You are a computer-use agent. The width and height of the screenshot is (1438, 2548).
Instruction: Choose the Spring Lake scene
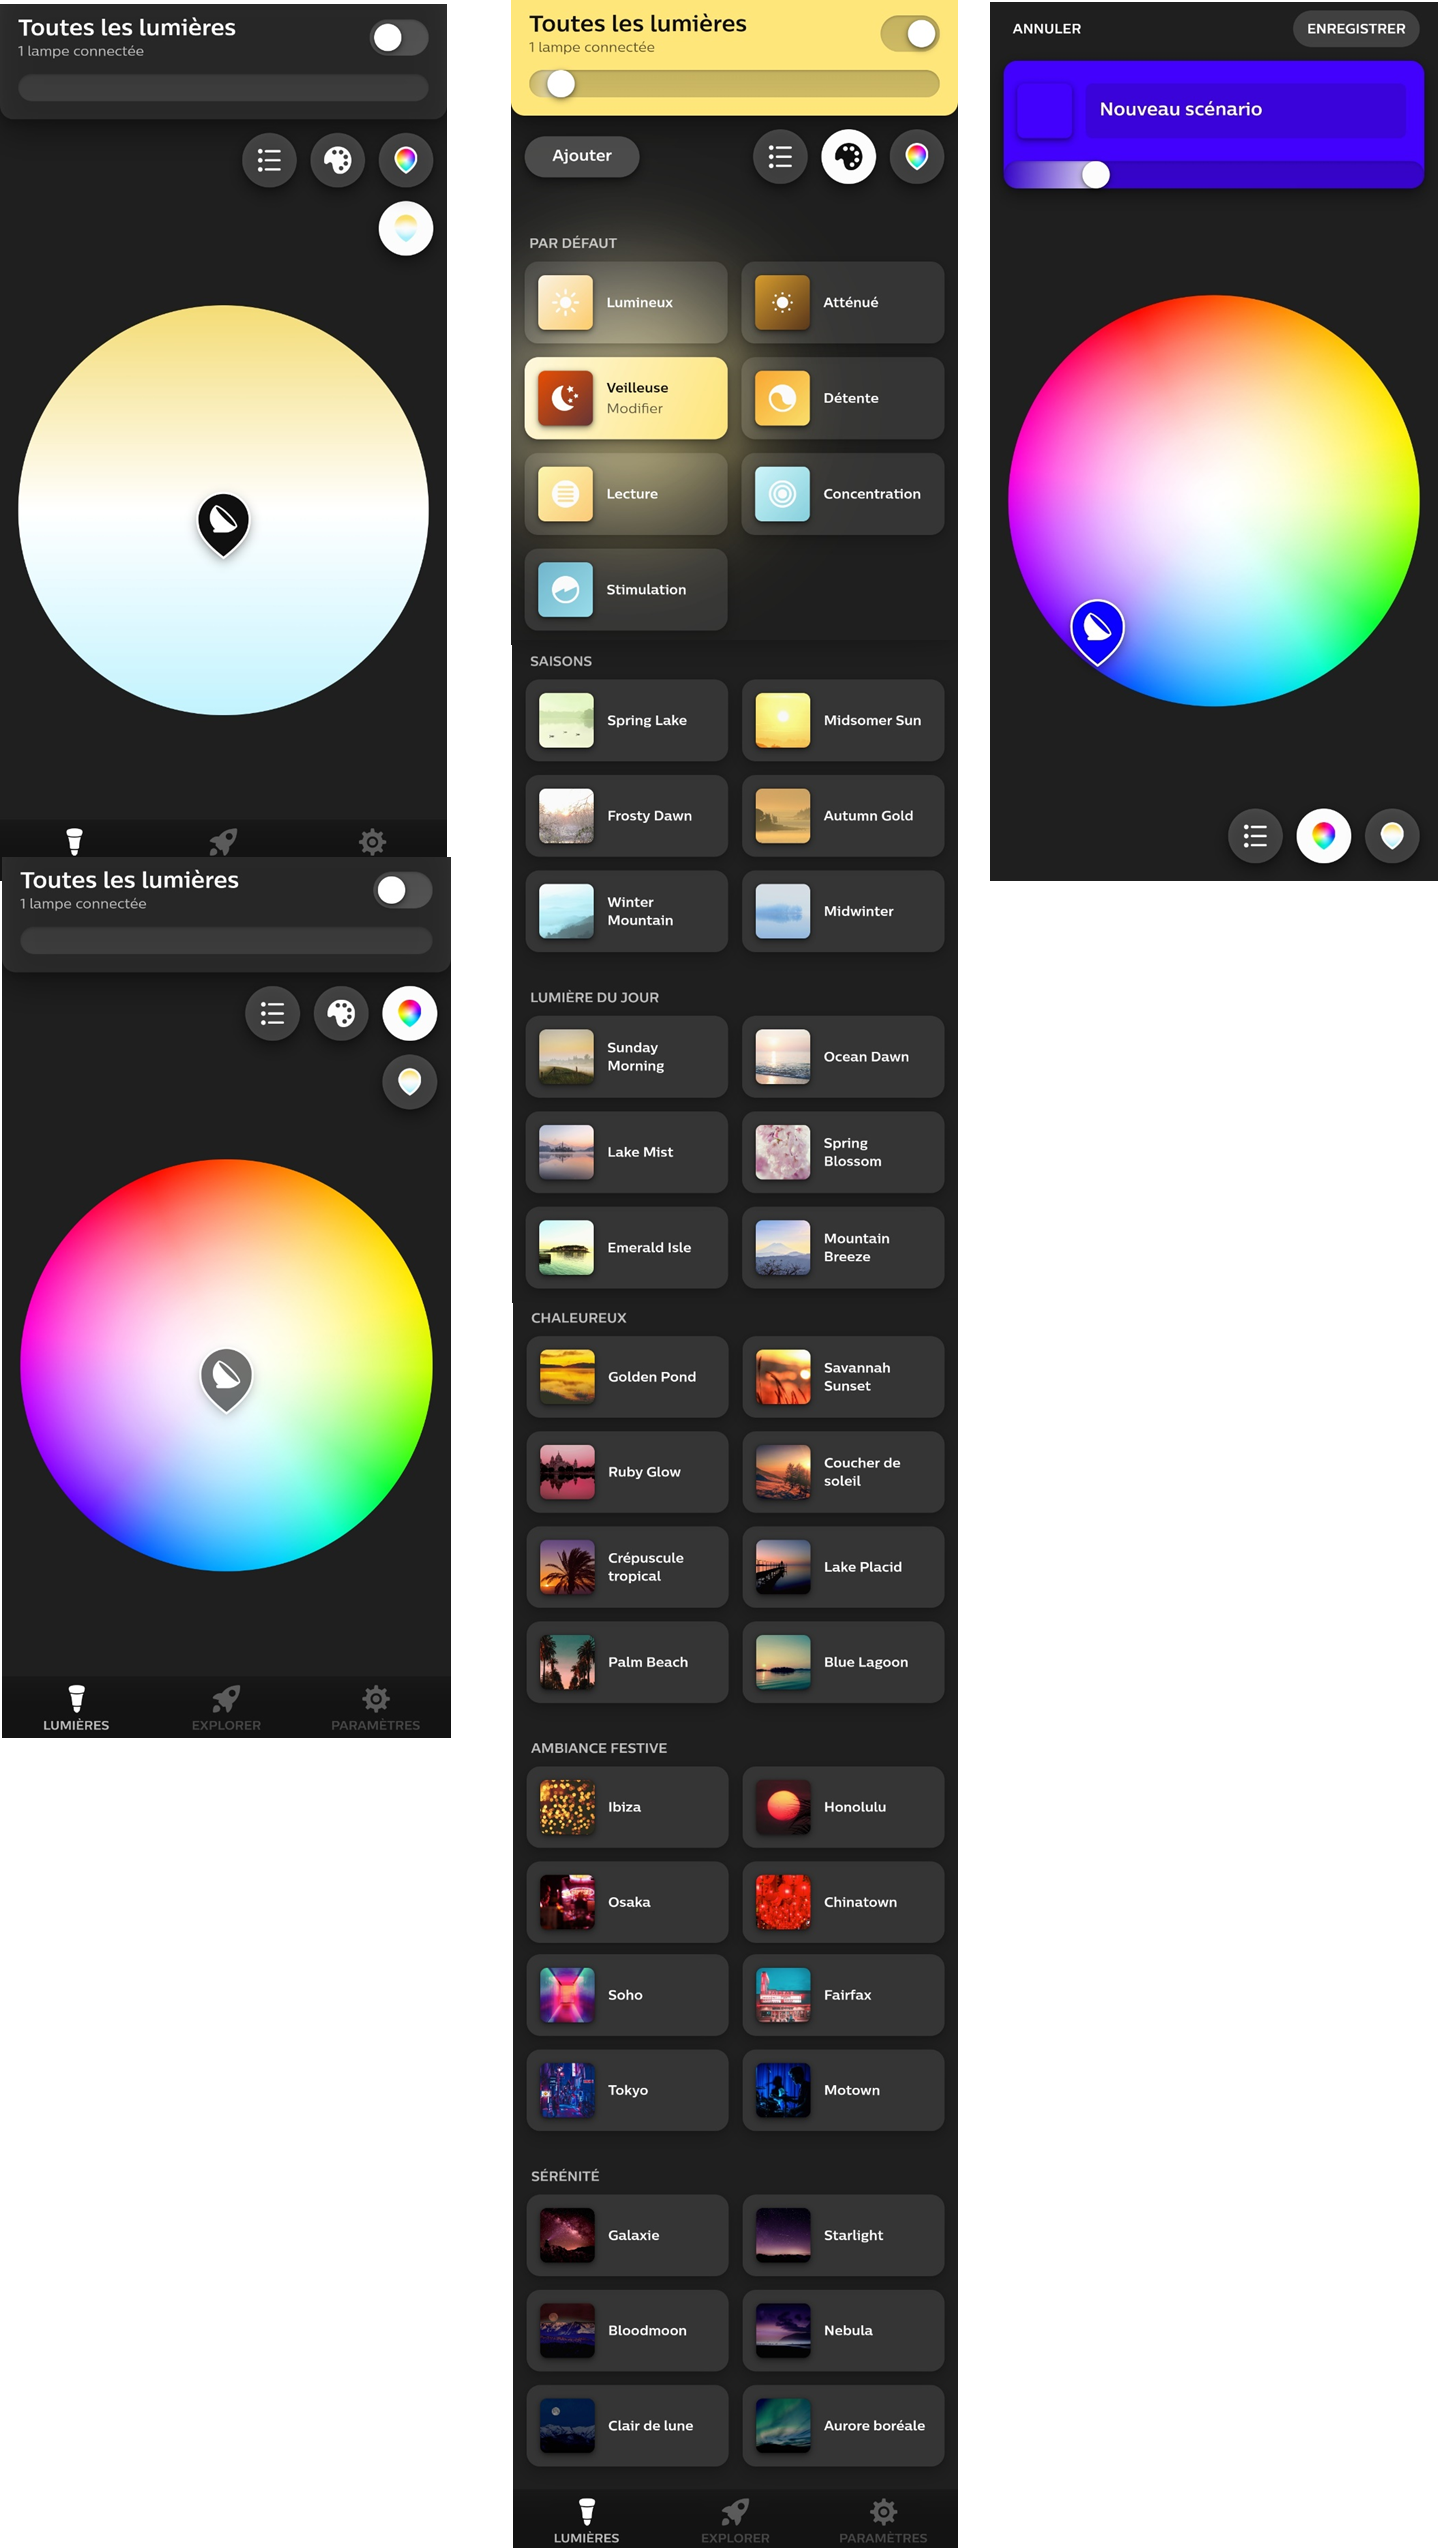point(627,720)
